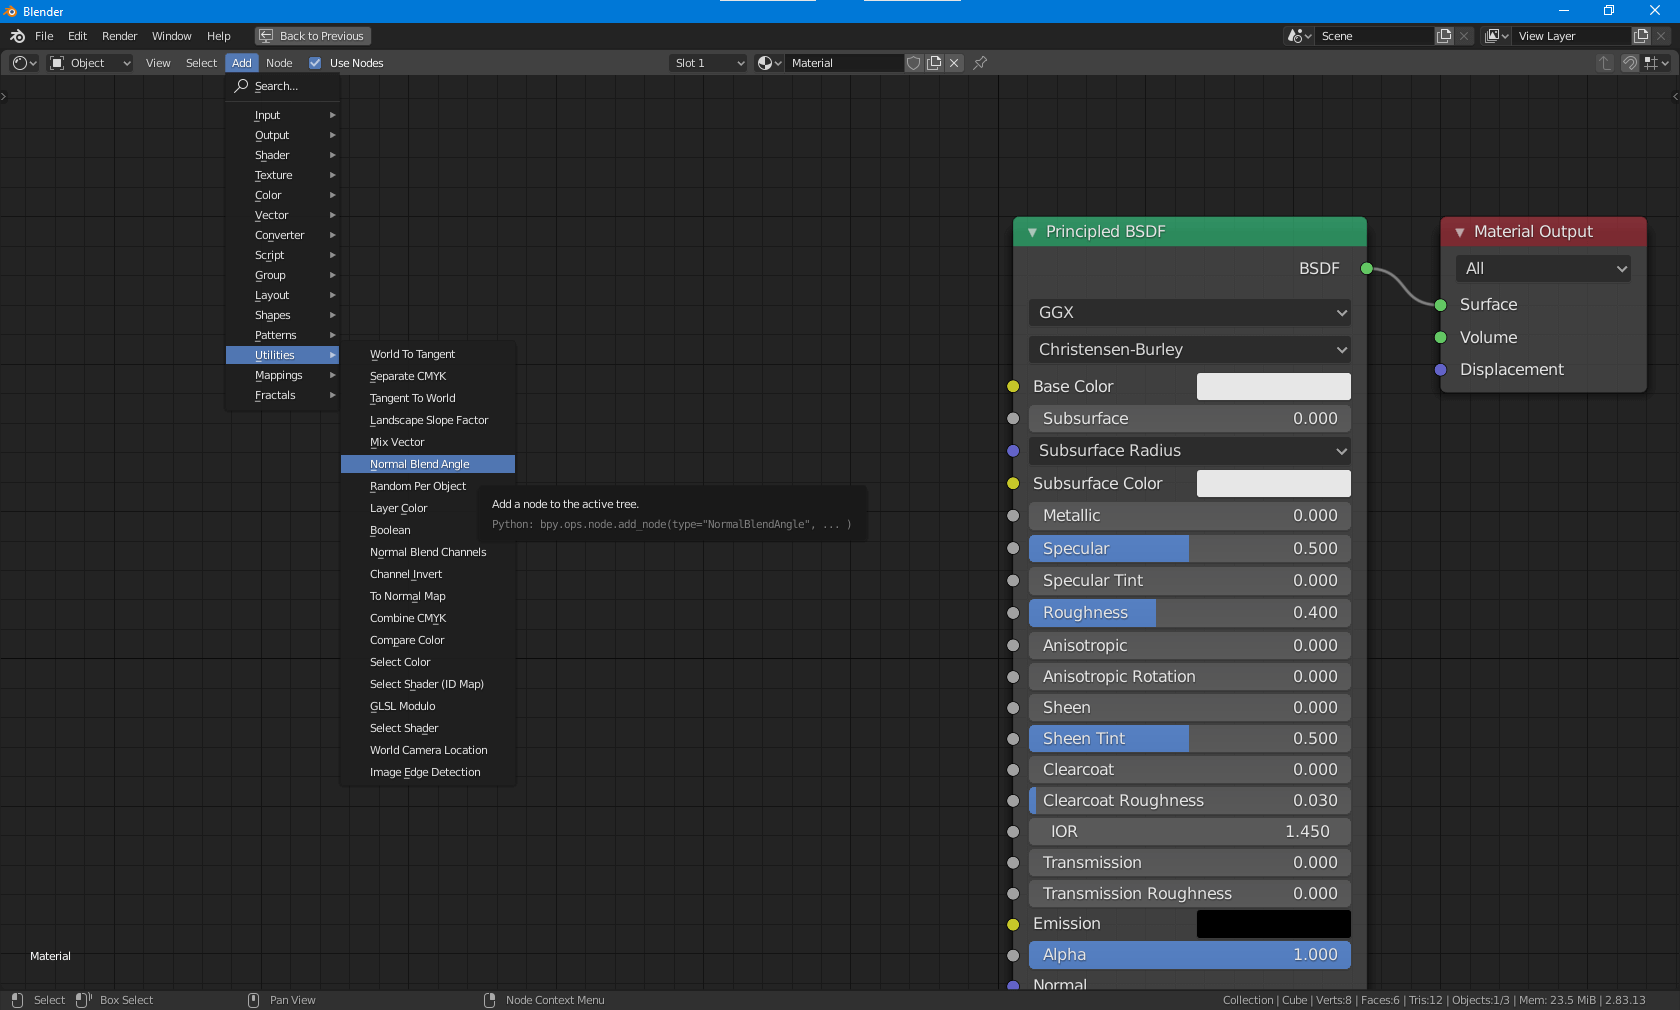
Task: Click the unlink material X icon
Action: point(954,63)
